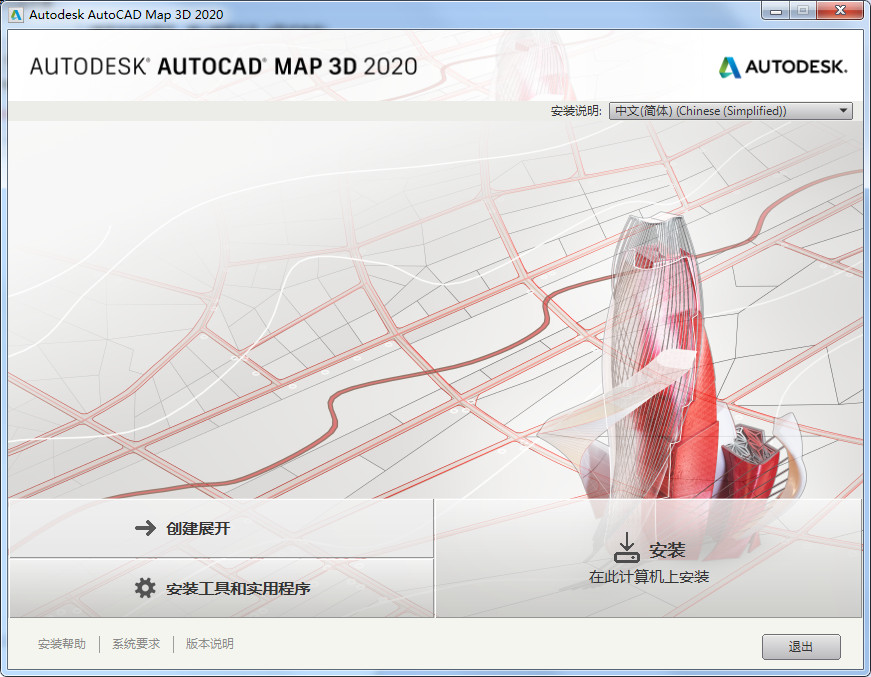Click the 安装说明: label text
Viewport: 871px width, 677px height.
click(x=576, y=111)
